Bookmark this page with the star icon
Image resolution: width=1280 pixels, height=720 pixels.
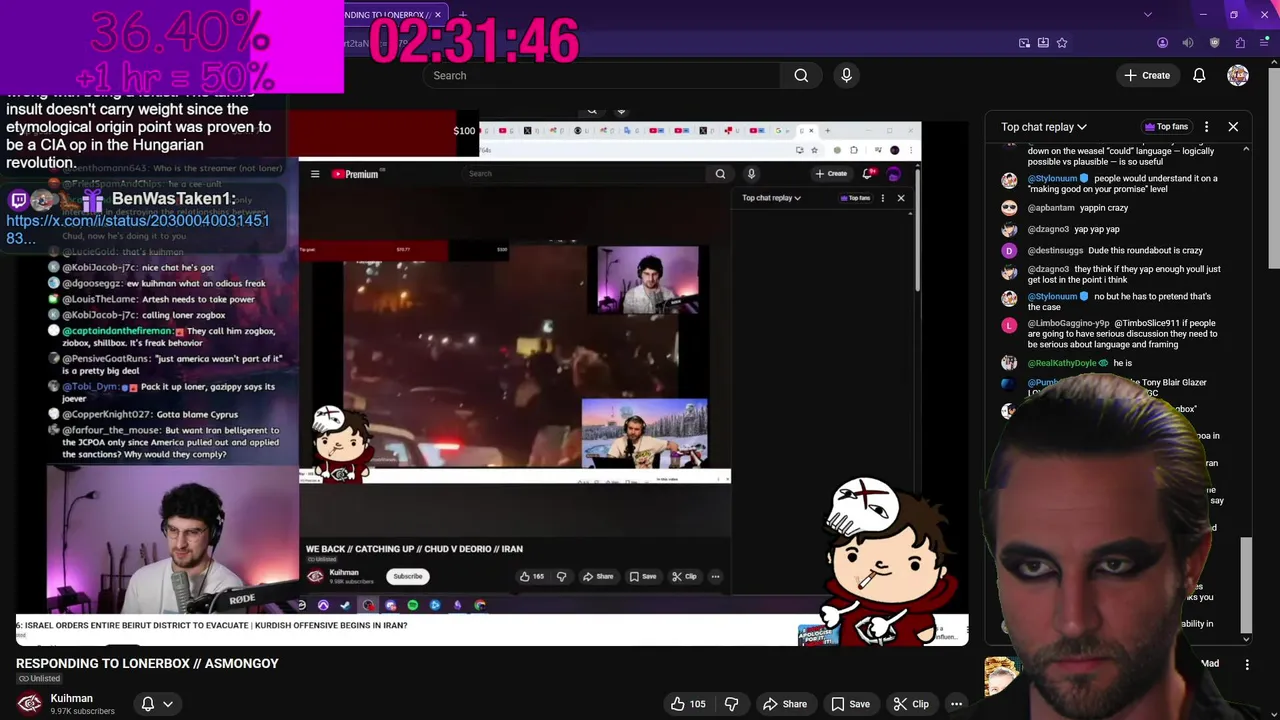[1062, 43]
